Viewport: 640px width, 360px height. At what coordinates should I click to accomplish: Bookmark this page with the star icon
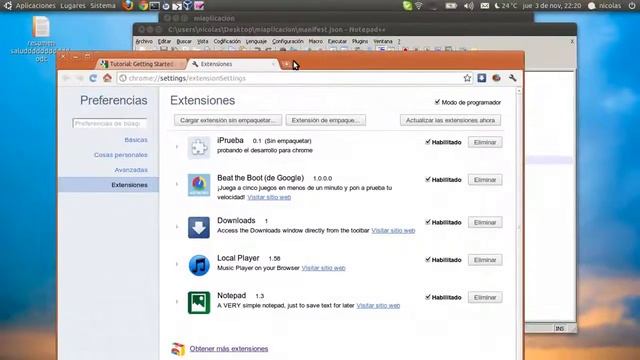click(x=467, y=78)
